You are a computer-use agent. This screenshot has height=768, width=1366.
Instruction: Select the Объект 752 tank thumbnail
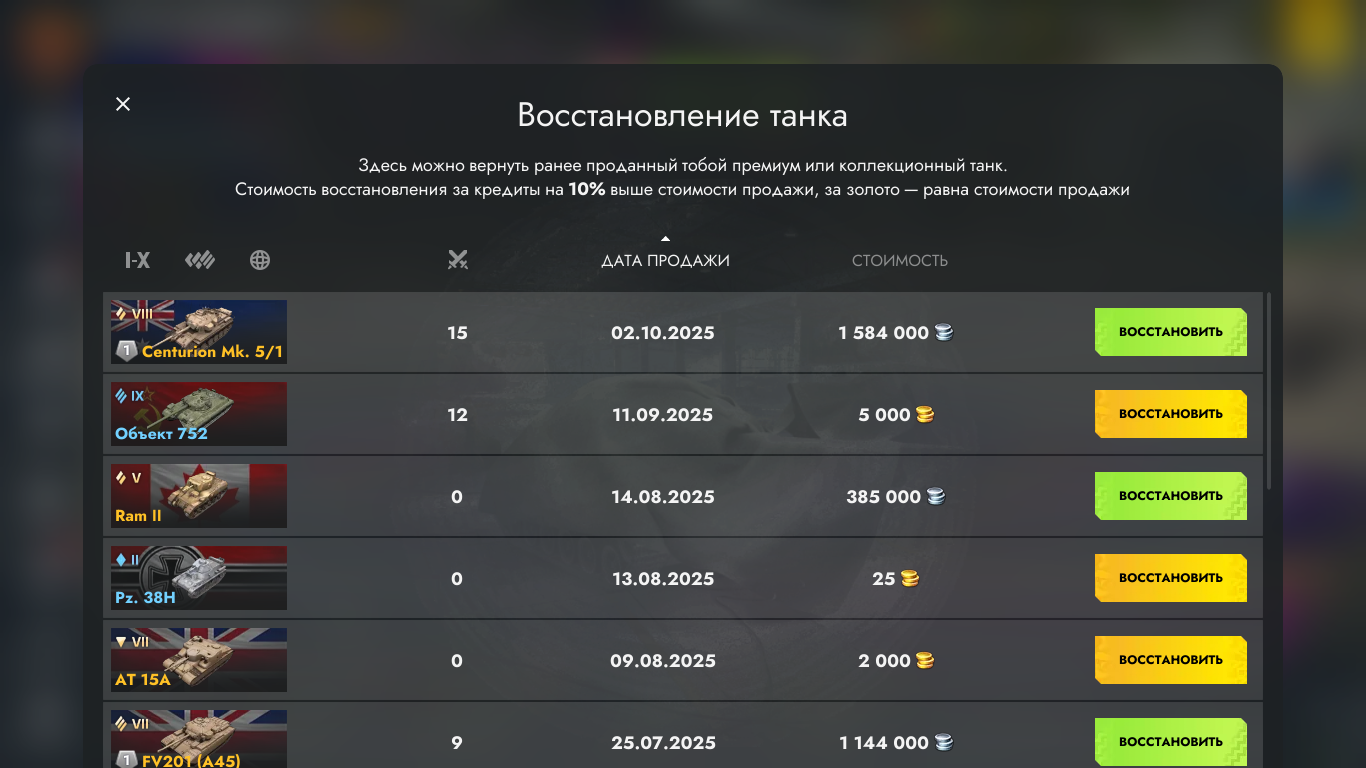tap(199, 414)
